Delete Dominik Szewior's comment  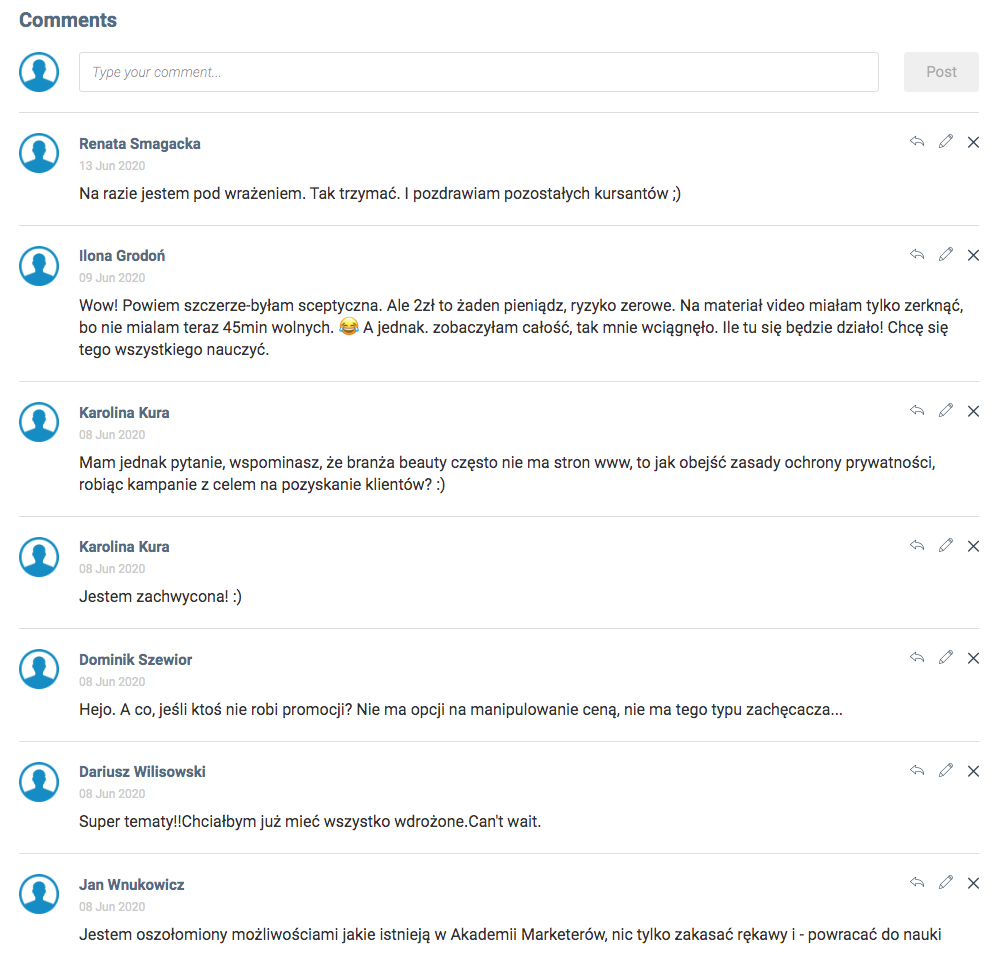click(973, 658)
